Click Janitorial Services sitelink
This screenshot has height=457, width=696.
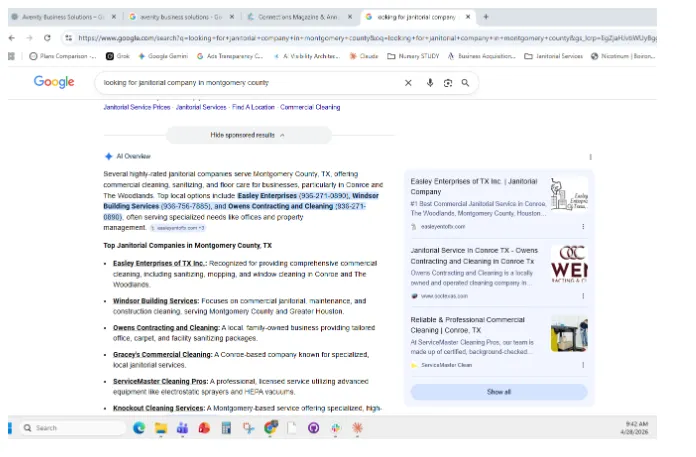pyautogui.click(x=201, y=107)
